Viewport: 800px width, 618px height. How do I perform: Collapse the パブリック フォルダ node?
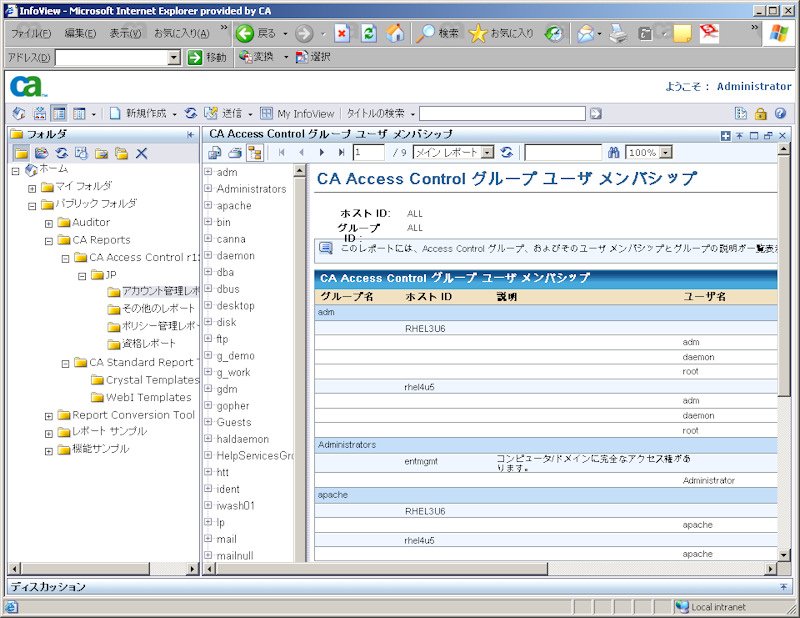click(32, 206)
